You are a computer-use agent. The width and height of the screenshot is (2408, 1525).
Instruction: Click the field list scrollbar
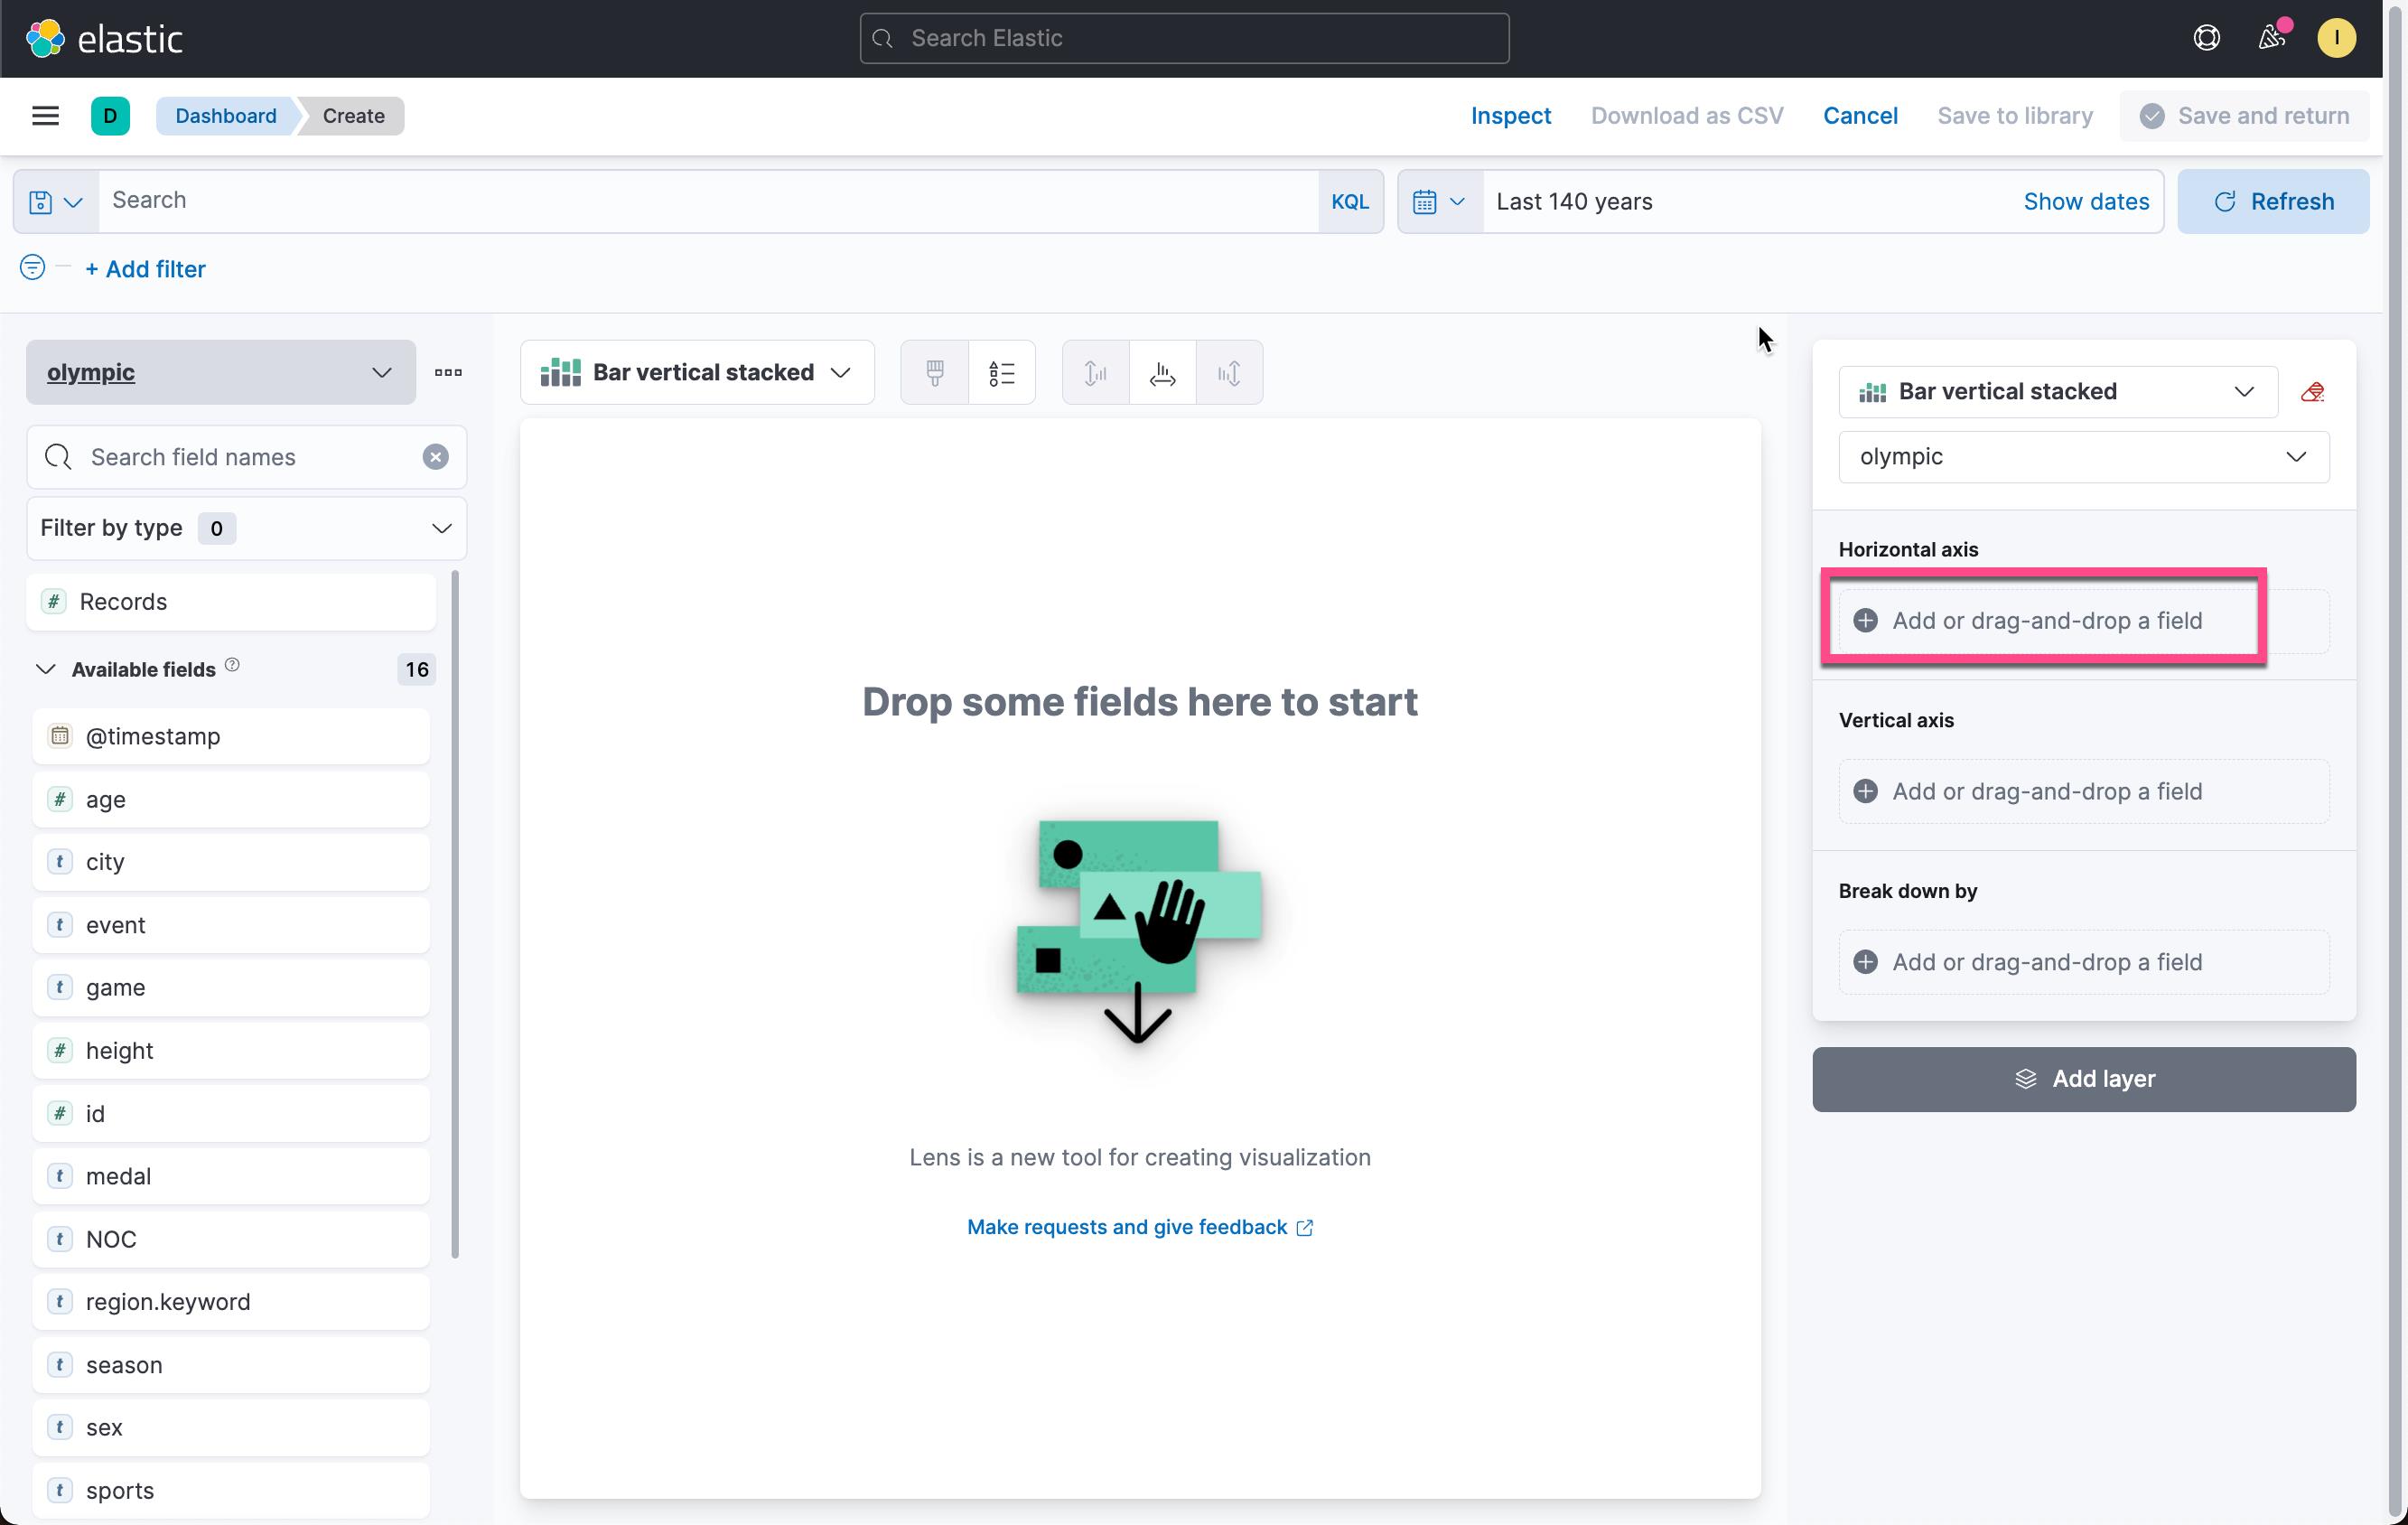tap(455, 914)
